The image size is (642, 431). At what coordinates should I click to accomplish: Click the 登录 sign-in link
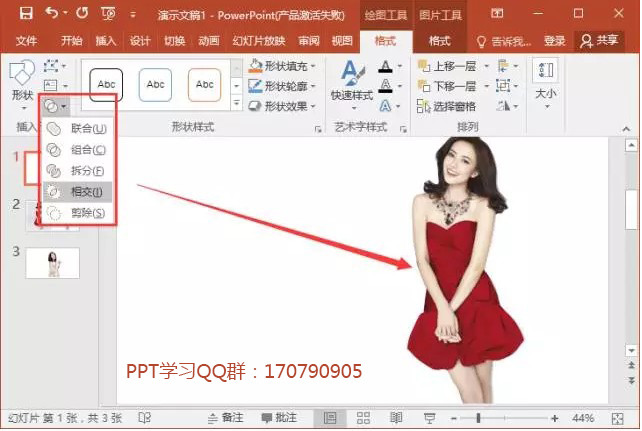click(554, 41)
